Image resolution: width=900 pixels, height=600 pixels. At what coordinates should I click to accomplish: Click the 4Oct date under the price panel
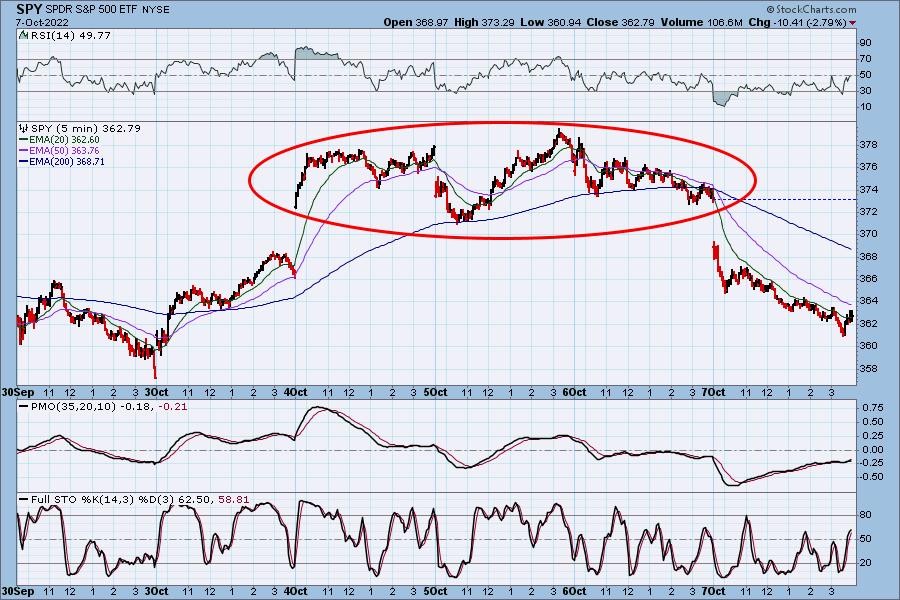pyautogui.click(x=296, y=393)
